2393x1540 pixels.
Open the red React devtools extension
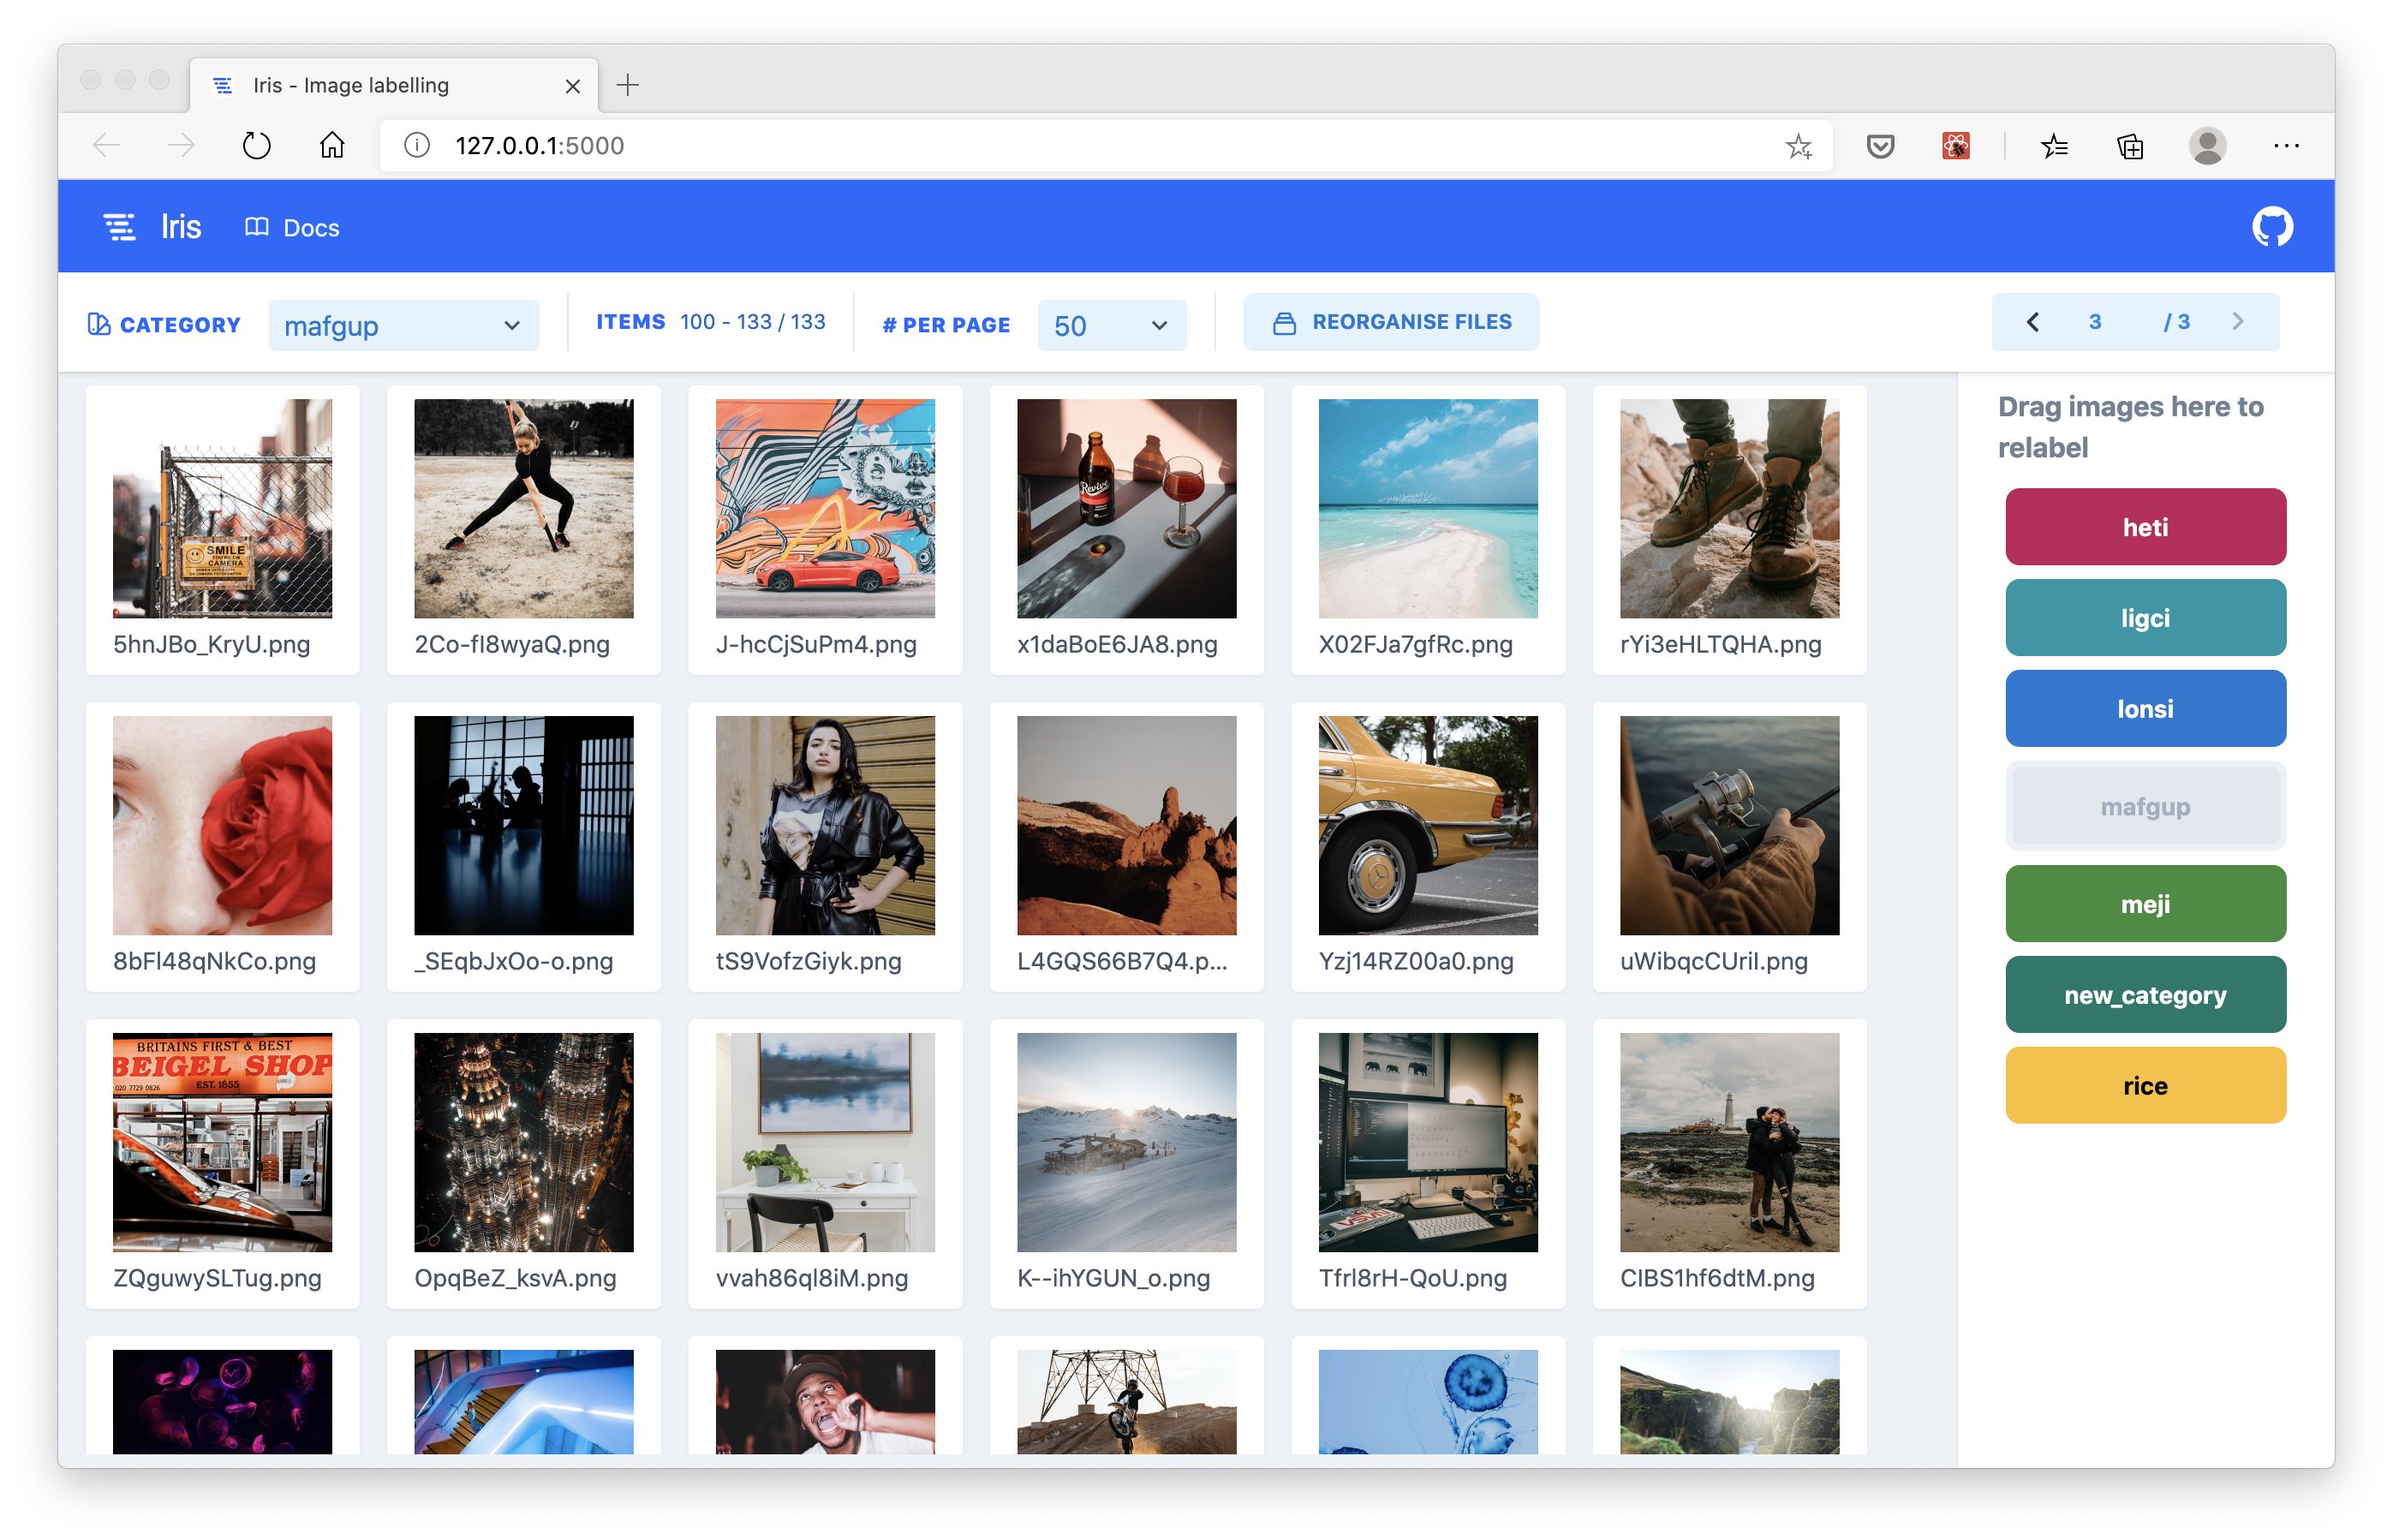[1956, 146]
